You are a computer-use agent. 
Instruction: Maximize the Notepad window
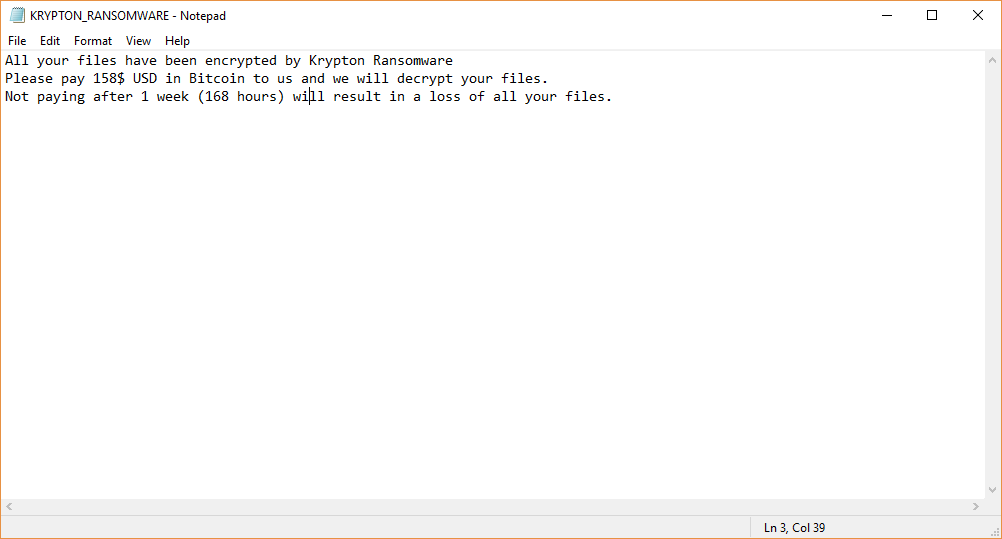tap(932, 15)
